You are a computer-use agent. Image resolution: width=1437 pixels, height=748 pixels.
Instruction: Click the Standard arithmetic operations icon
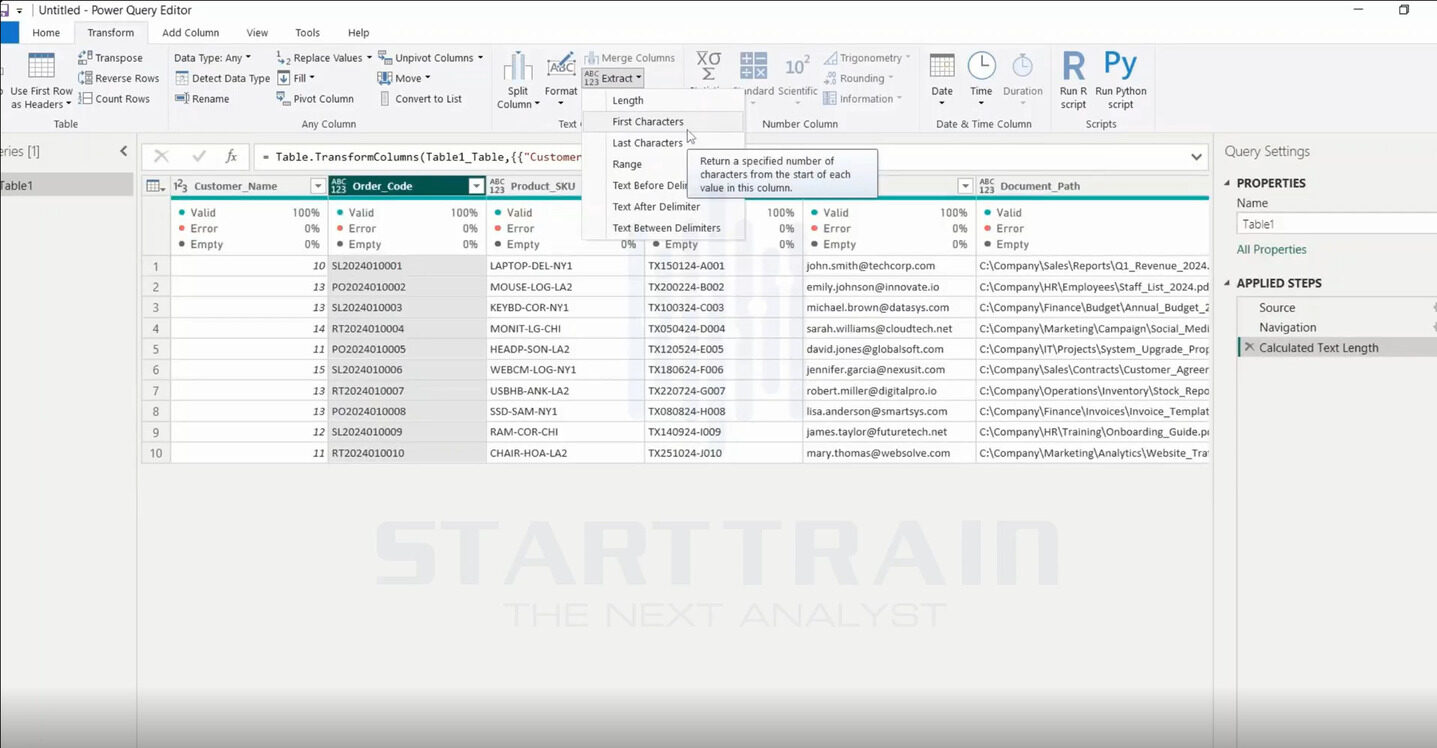pos(753,66)
